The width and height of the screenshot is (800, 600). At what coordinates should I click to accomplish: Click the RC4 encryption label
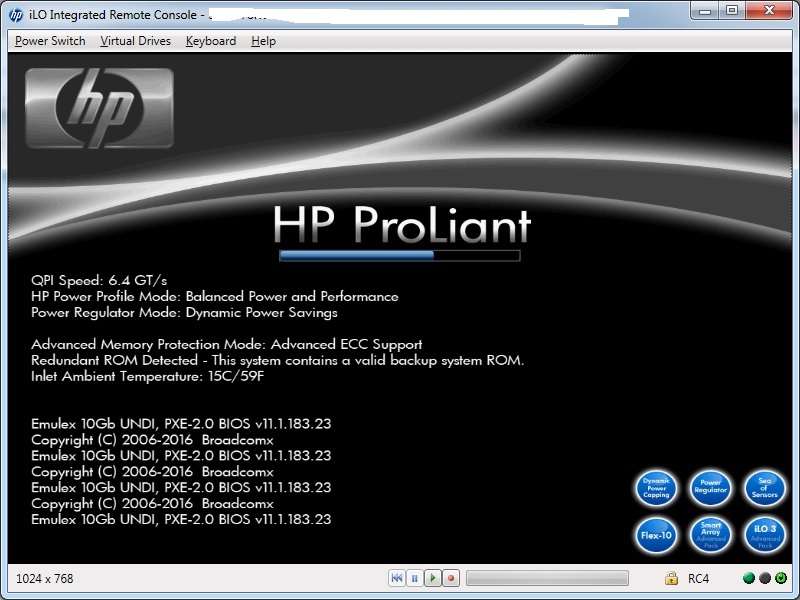(698, 579)
